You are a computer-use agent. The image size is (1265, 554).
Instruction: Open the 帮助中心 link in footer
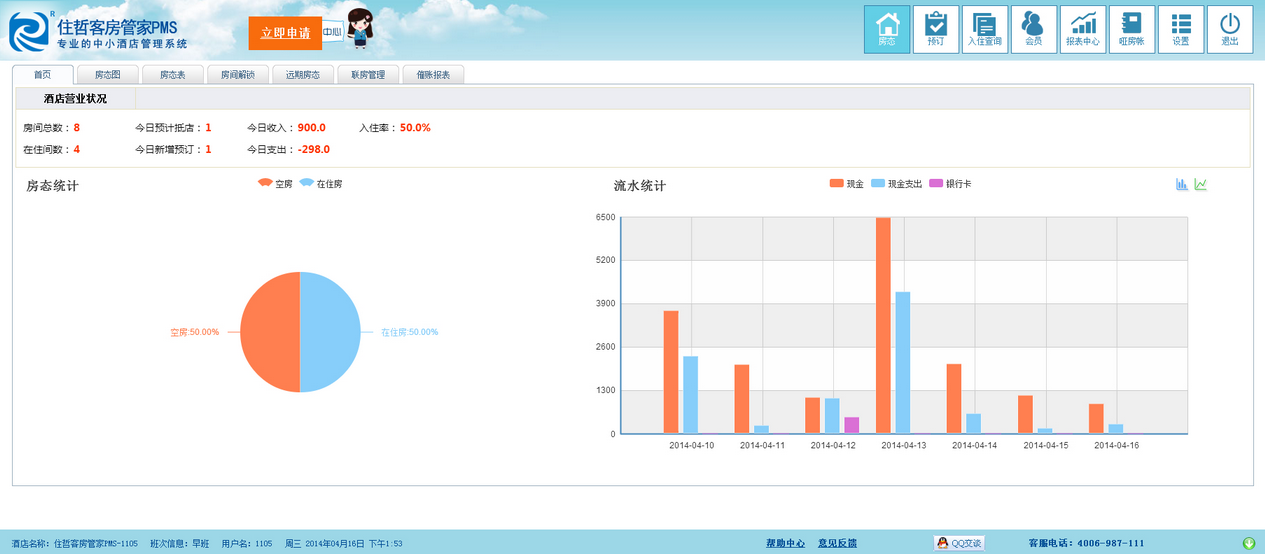[x=785, y=543]
